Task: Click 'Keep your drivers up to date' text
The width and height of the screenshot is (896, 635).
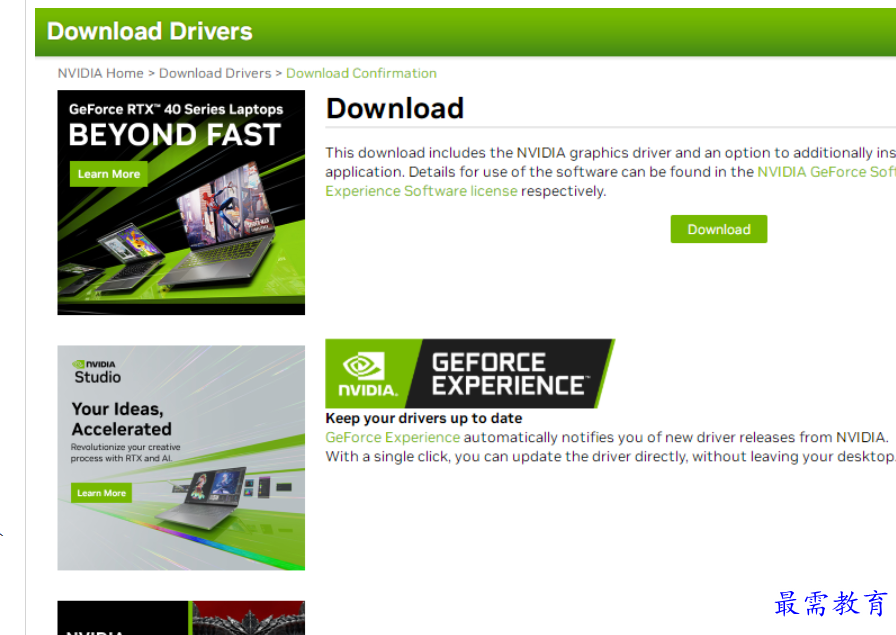Action: tap(423, 418)
